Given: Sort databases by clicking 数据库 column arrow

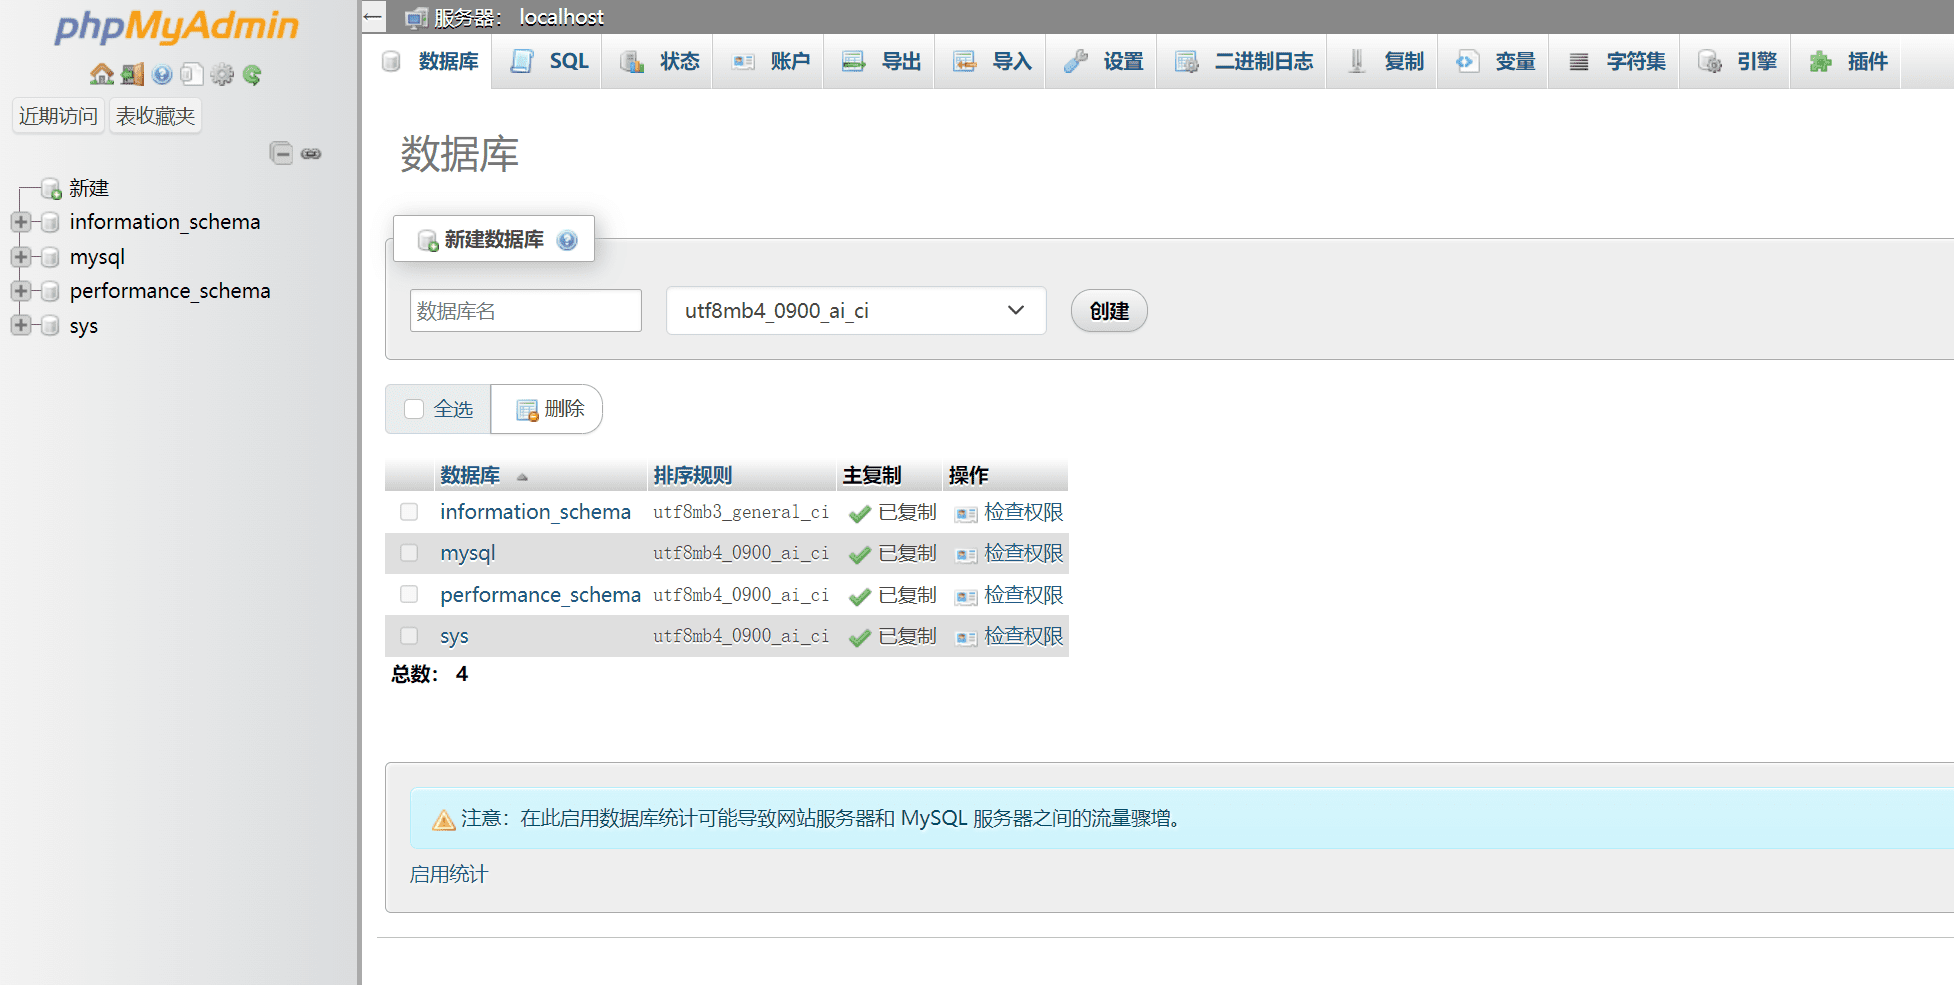Looking at the screenshot, I should tap(522, 477).
